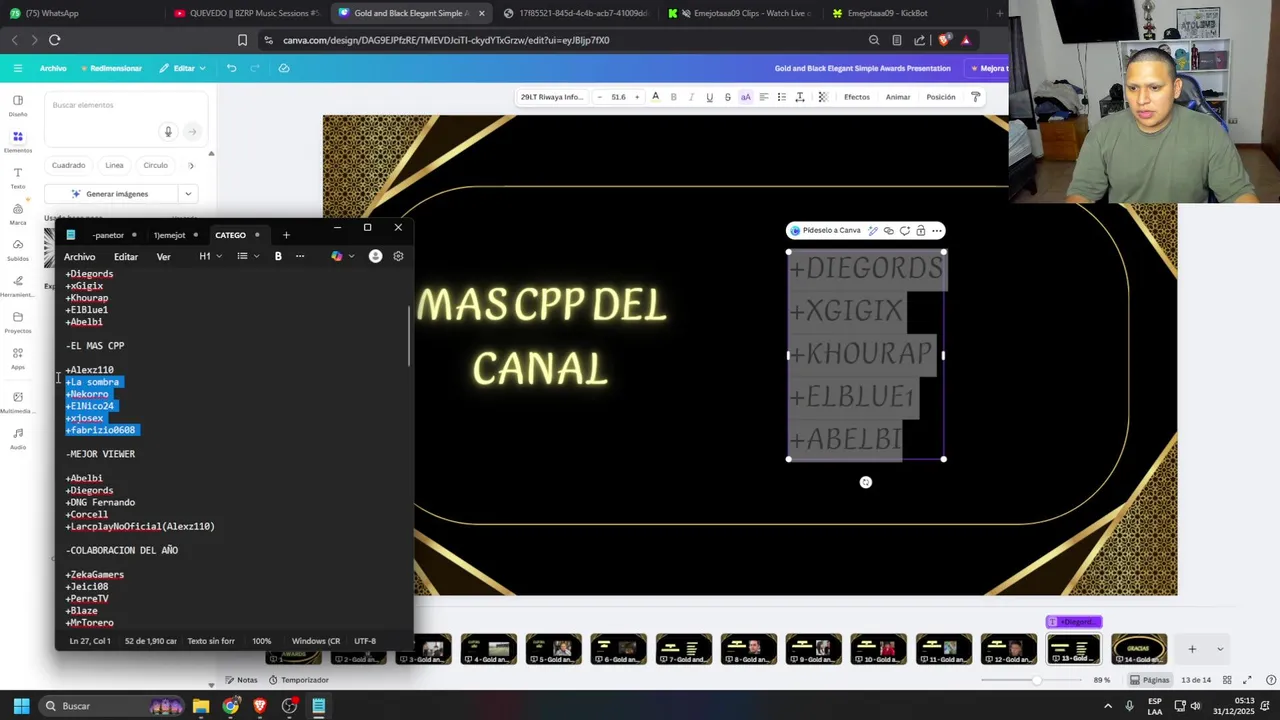Viewport: 1280px width, 720px height.
Task: Open Notepad Ver menu
Action: pos(163,257)
